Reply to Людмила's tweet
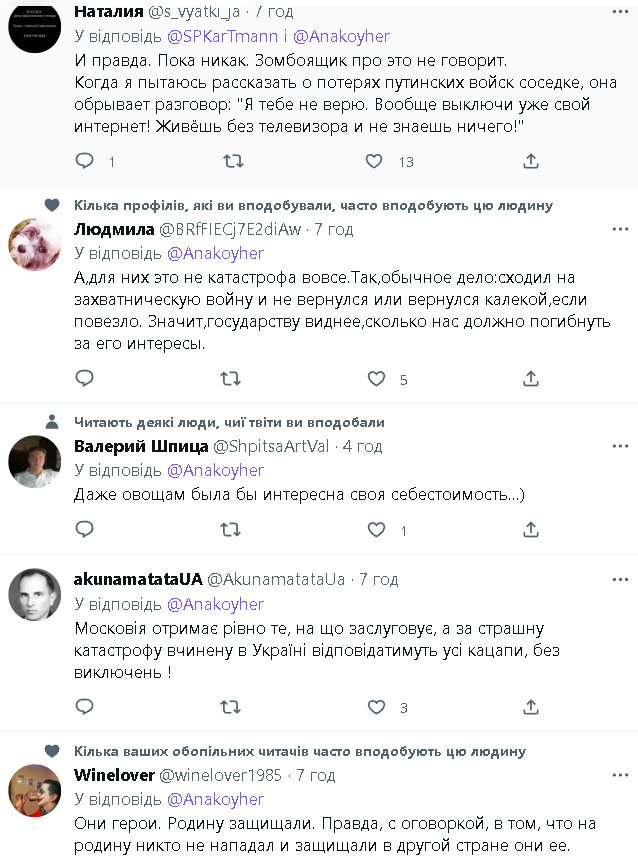The width and height of the screenshot is (638, 865). tap(85, 379)
